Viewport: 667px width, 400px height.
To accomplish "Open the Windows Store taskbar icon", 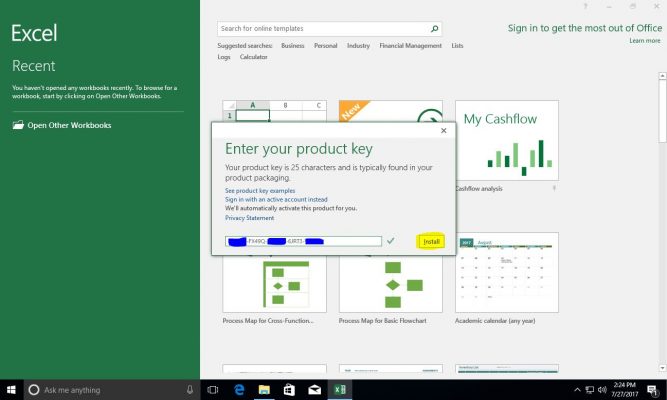I will coord(289,390).
